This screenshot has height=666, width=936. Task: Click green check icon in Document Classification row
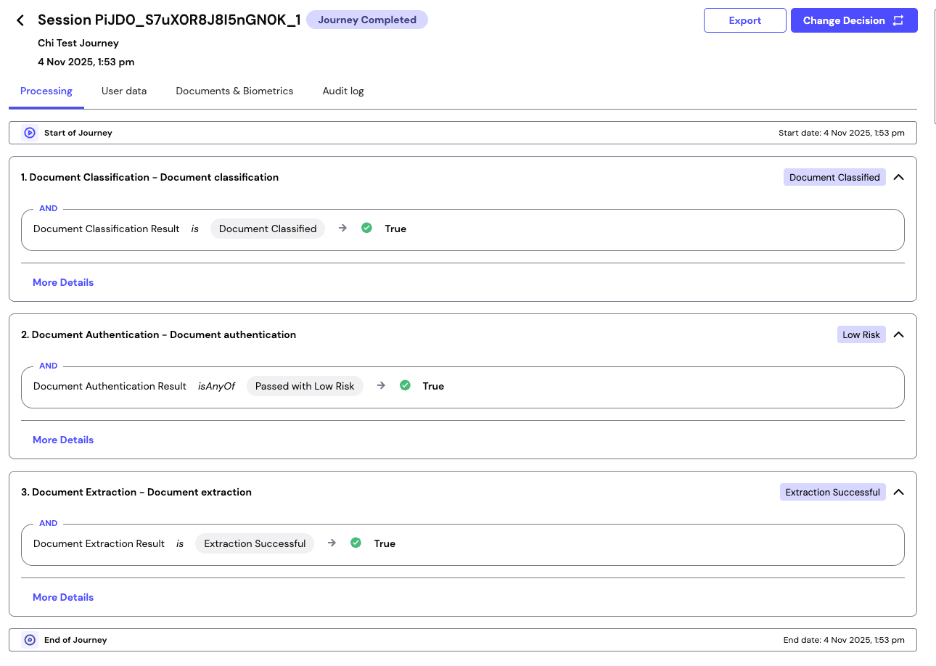pos(367,228)
